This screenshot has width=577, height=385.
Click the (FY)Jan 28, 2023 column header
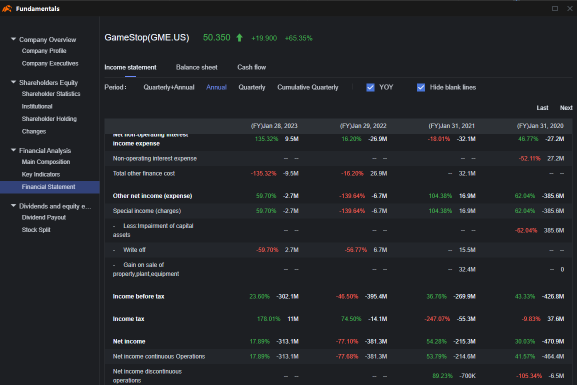(274, 126)
